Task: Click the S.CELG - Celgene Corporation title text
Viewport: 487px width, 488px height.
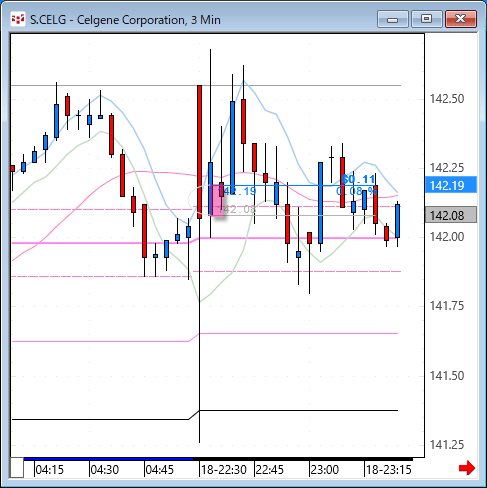Action: (x=125, y=20)
